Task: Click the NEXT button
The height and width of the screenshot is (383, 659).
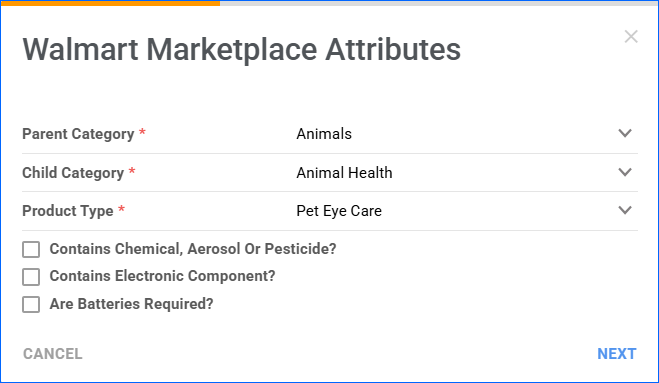Action: click(x=617, y=354)
